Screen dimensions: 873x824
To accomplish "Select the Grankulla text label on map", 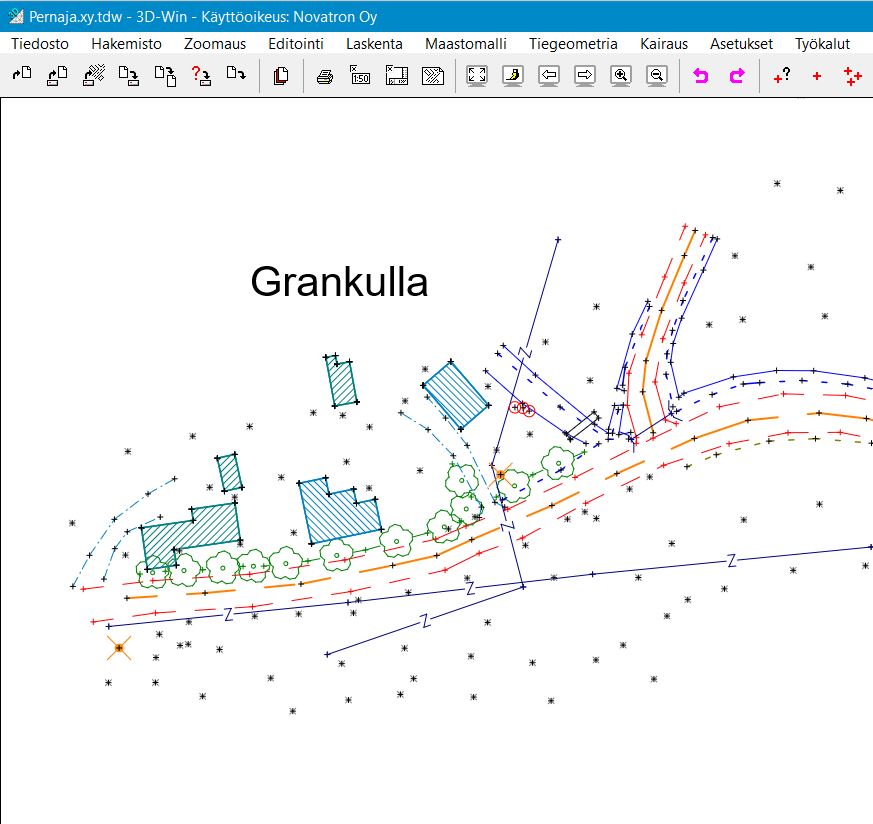I will [339, 282].
